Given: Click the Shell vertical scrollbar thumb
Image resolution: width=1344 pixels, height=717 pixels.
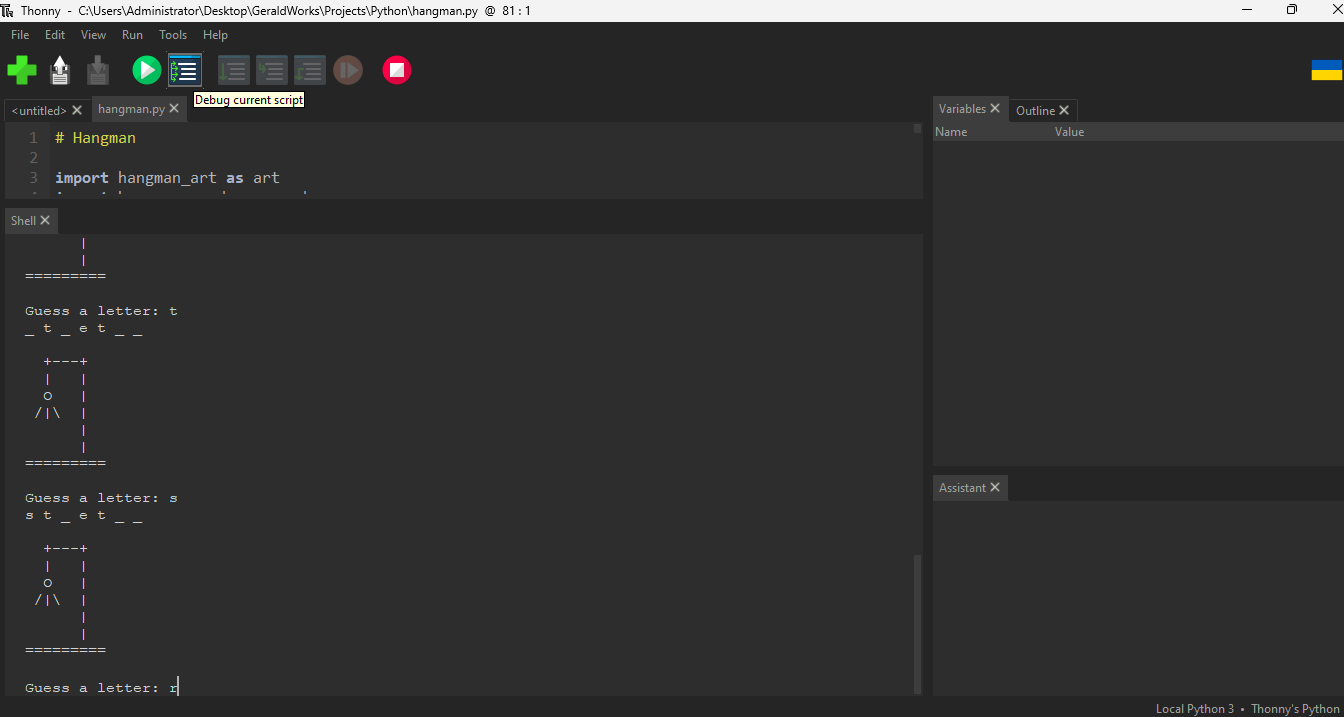Looking at the screenshot, I should click(x=917, y=622).
